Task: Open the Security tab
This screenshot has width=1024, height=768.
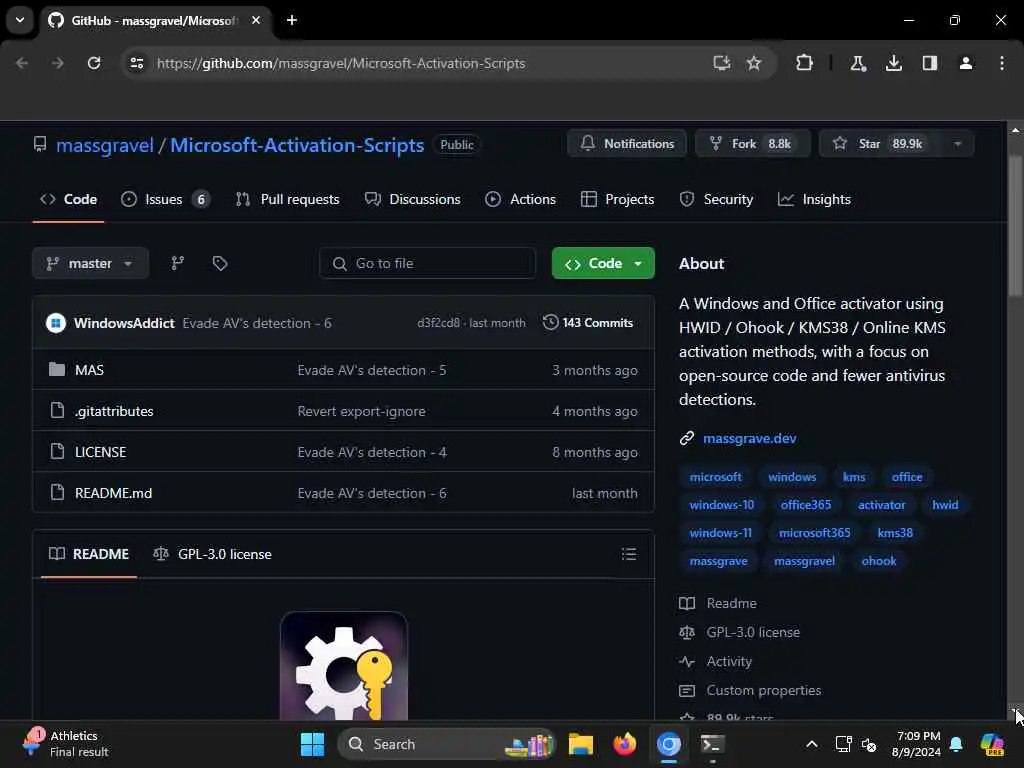Action: [x=716, y=199]
